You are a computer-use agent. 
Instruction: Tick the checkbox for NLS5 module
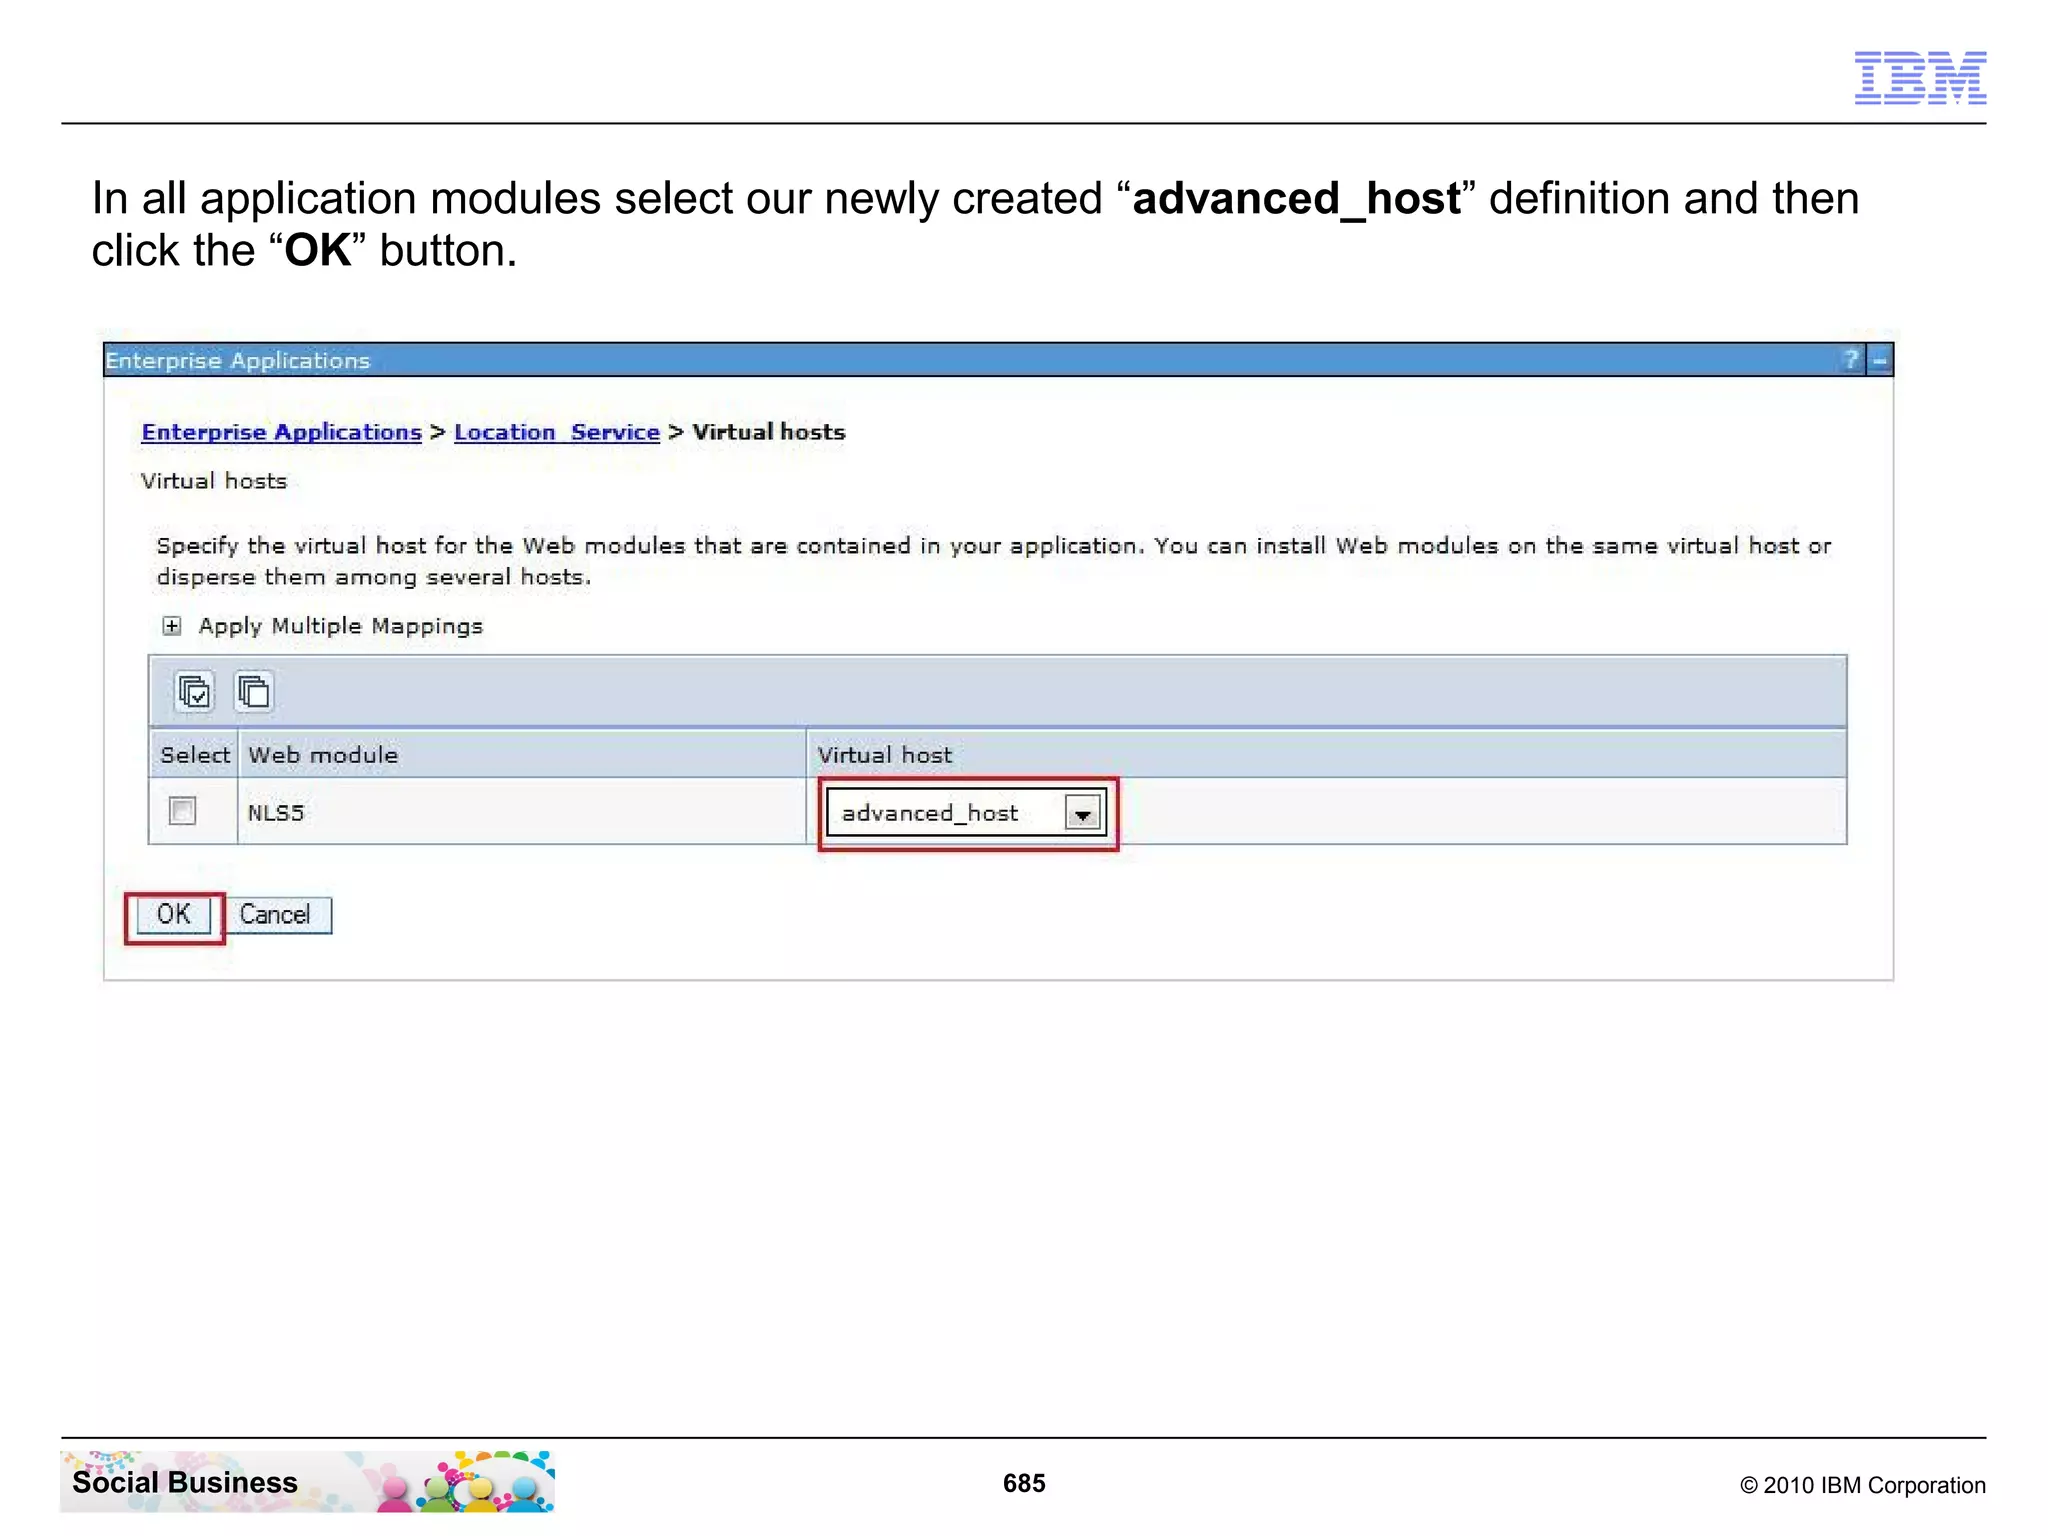(182, 810)
